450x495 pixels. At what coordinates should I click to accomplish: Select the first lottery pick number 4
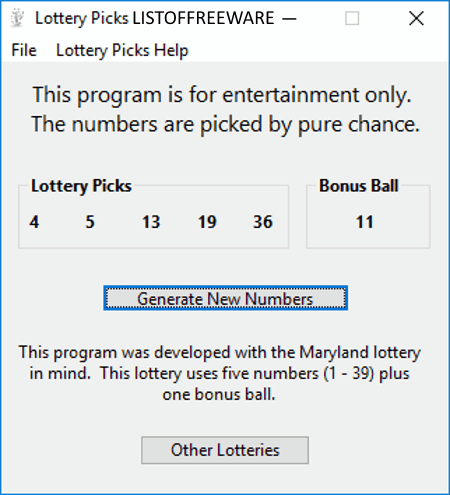(34, 222)
